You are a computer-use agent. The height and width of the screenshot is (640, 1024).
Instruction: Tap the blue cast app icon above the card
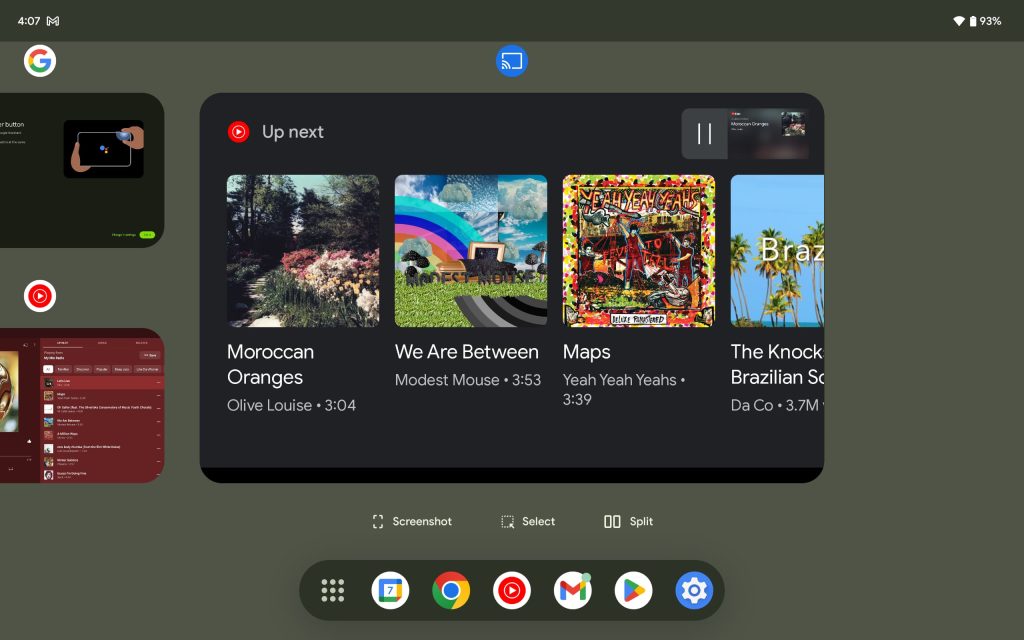click(x=512, y=61)
